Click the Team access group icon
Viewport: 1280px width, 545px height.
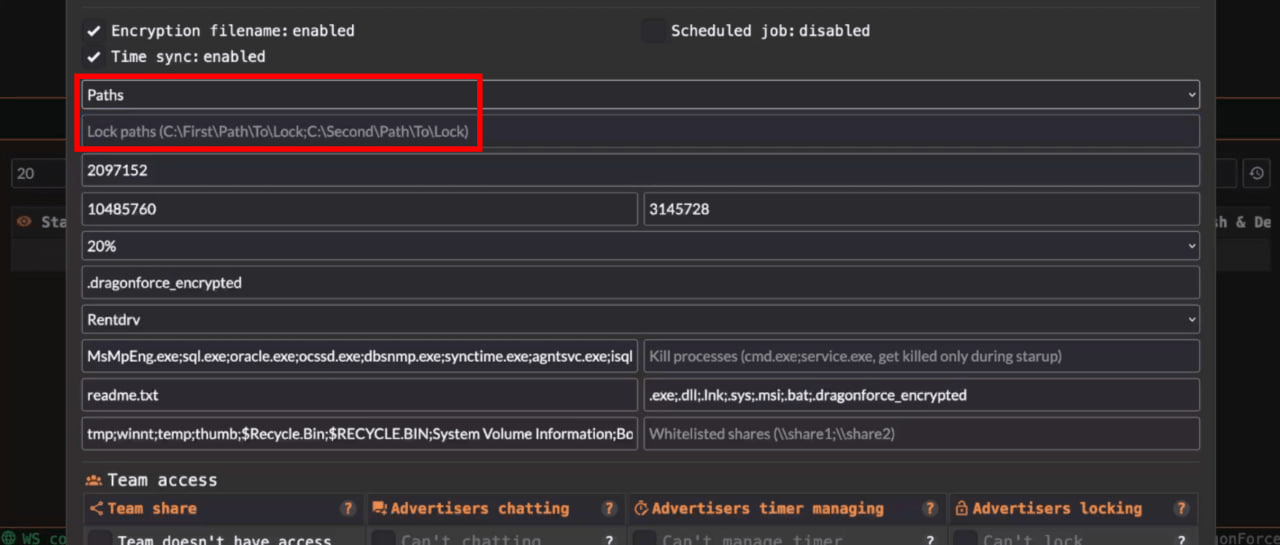pos(94,481)
